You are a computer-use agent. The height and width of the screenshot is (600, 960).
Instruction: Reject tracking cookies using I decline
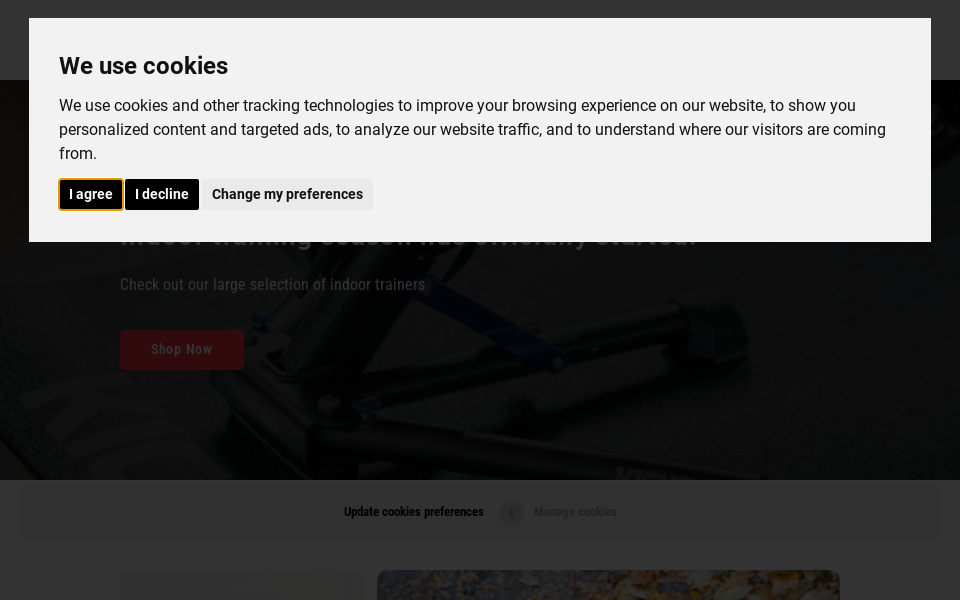click(161, 194)
